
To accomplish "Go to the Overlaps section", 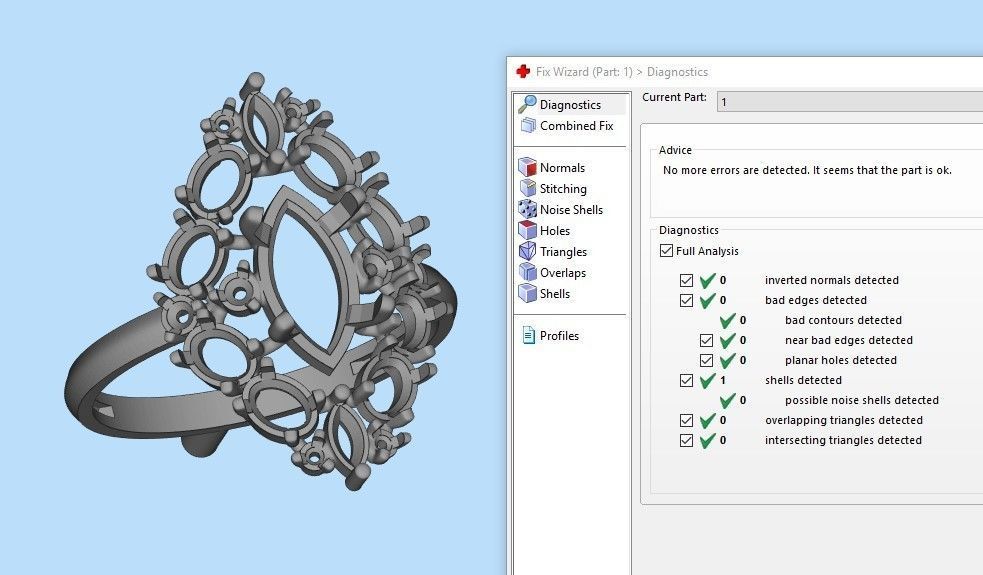I will [562, 273].
